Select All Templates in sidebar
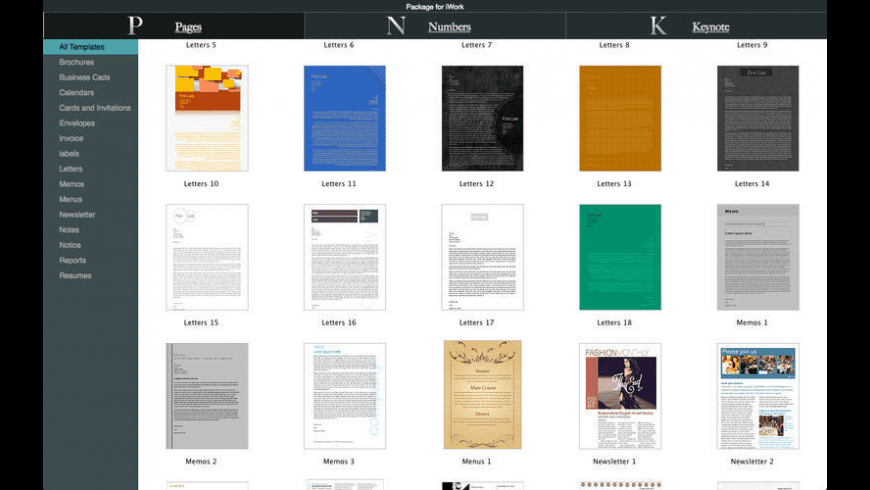This screenshot has height=490, width=870. click(x=90, y=47)
